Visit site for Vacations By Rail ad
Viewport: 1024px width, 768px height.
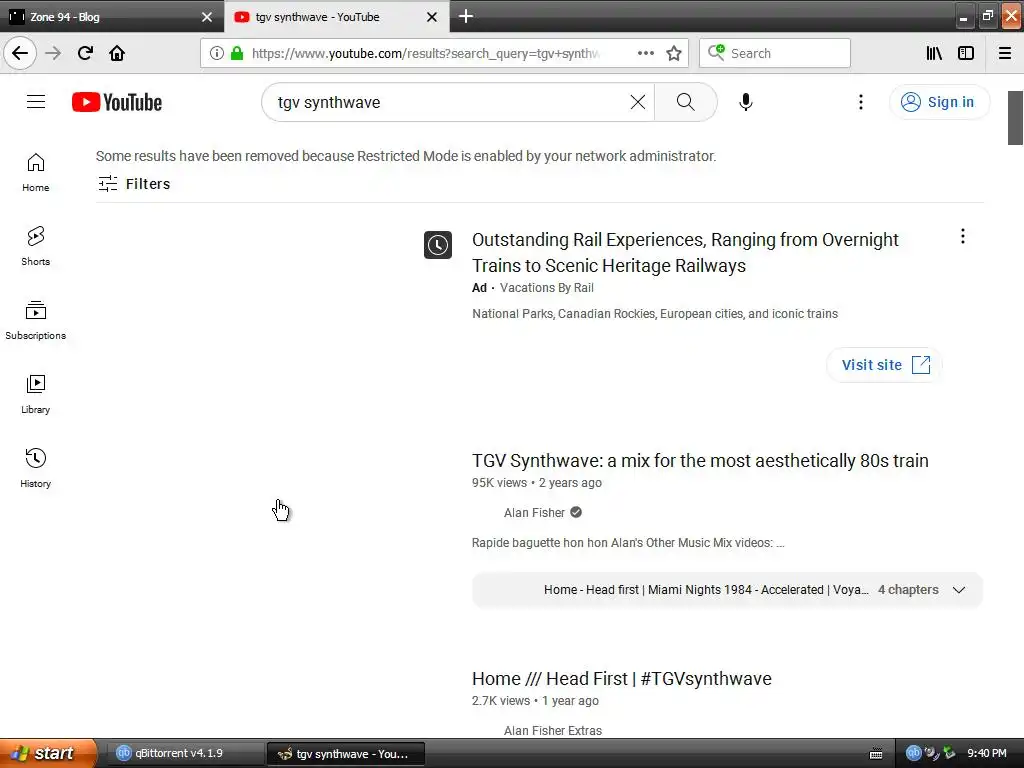pyautogui.click(x=885, y=364)
